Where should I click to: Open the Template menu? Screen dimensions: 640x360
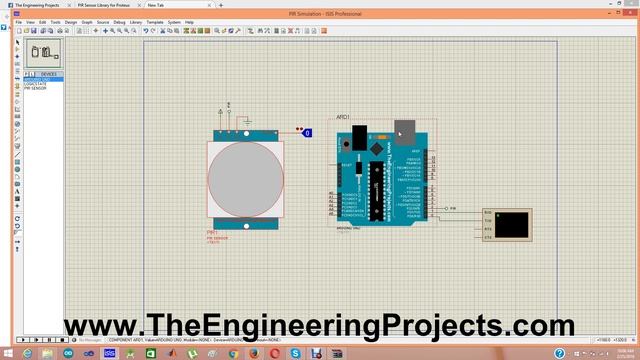pyautogui.click(x=155, y=22)
